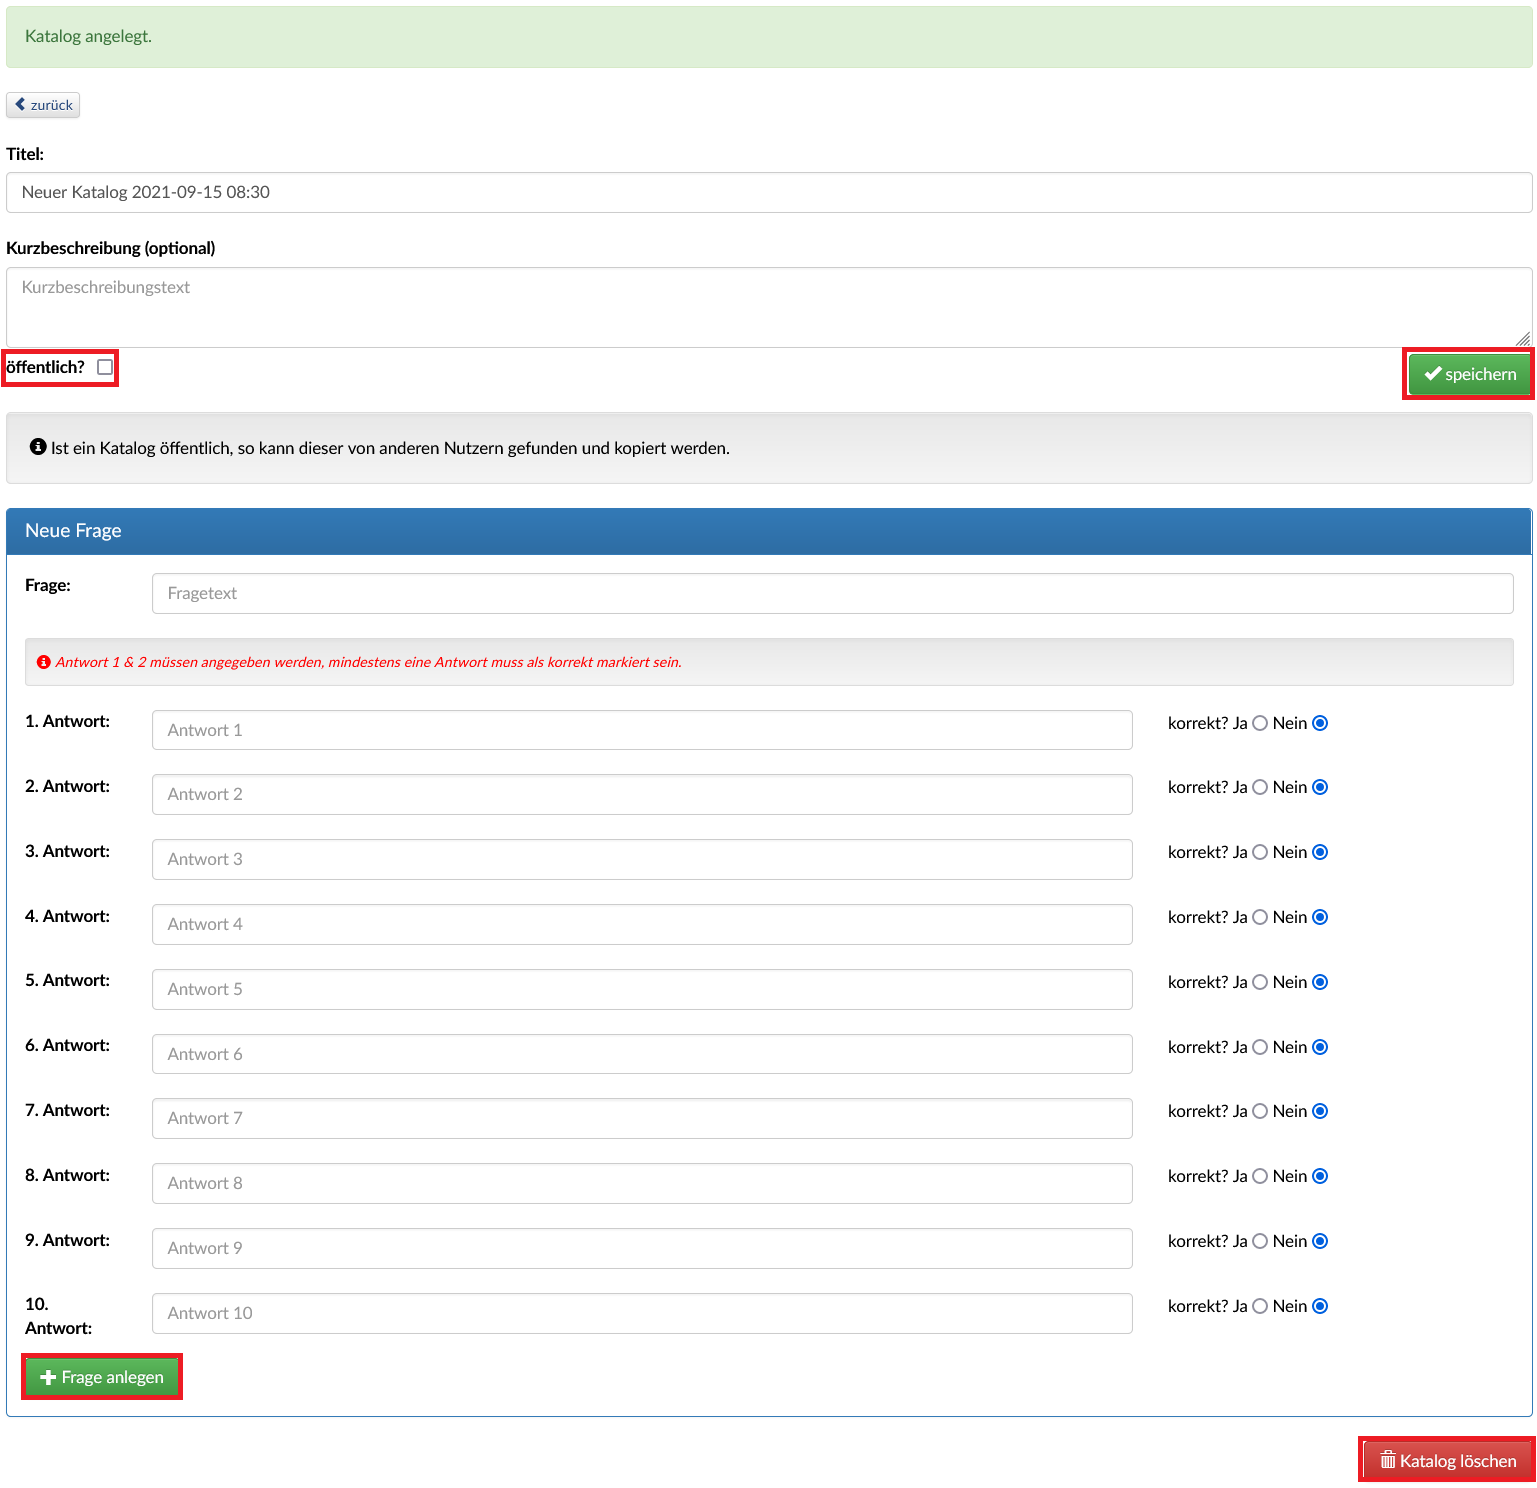Mark answer 5 as correct with Ja
Image resolution: width=1537 pixels, height=1488 pixels.
coord(1260,982)
